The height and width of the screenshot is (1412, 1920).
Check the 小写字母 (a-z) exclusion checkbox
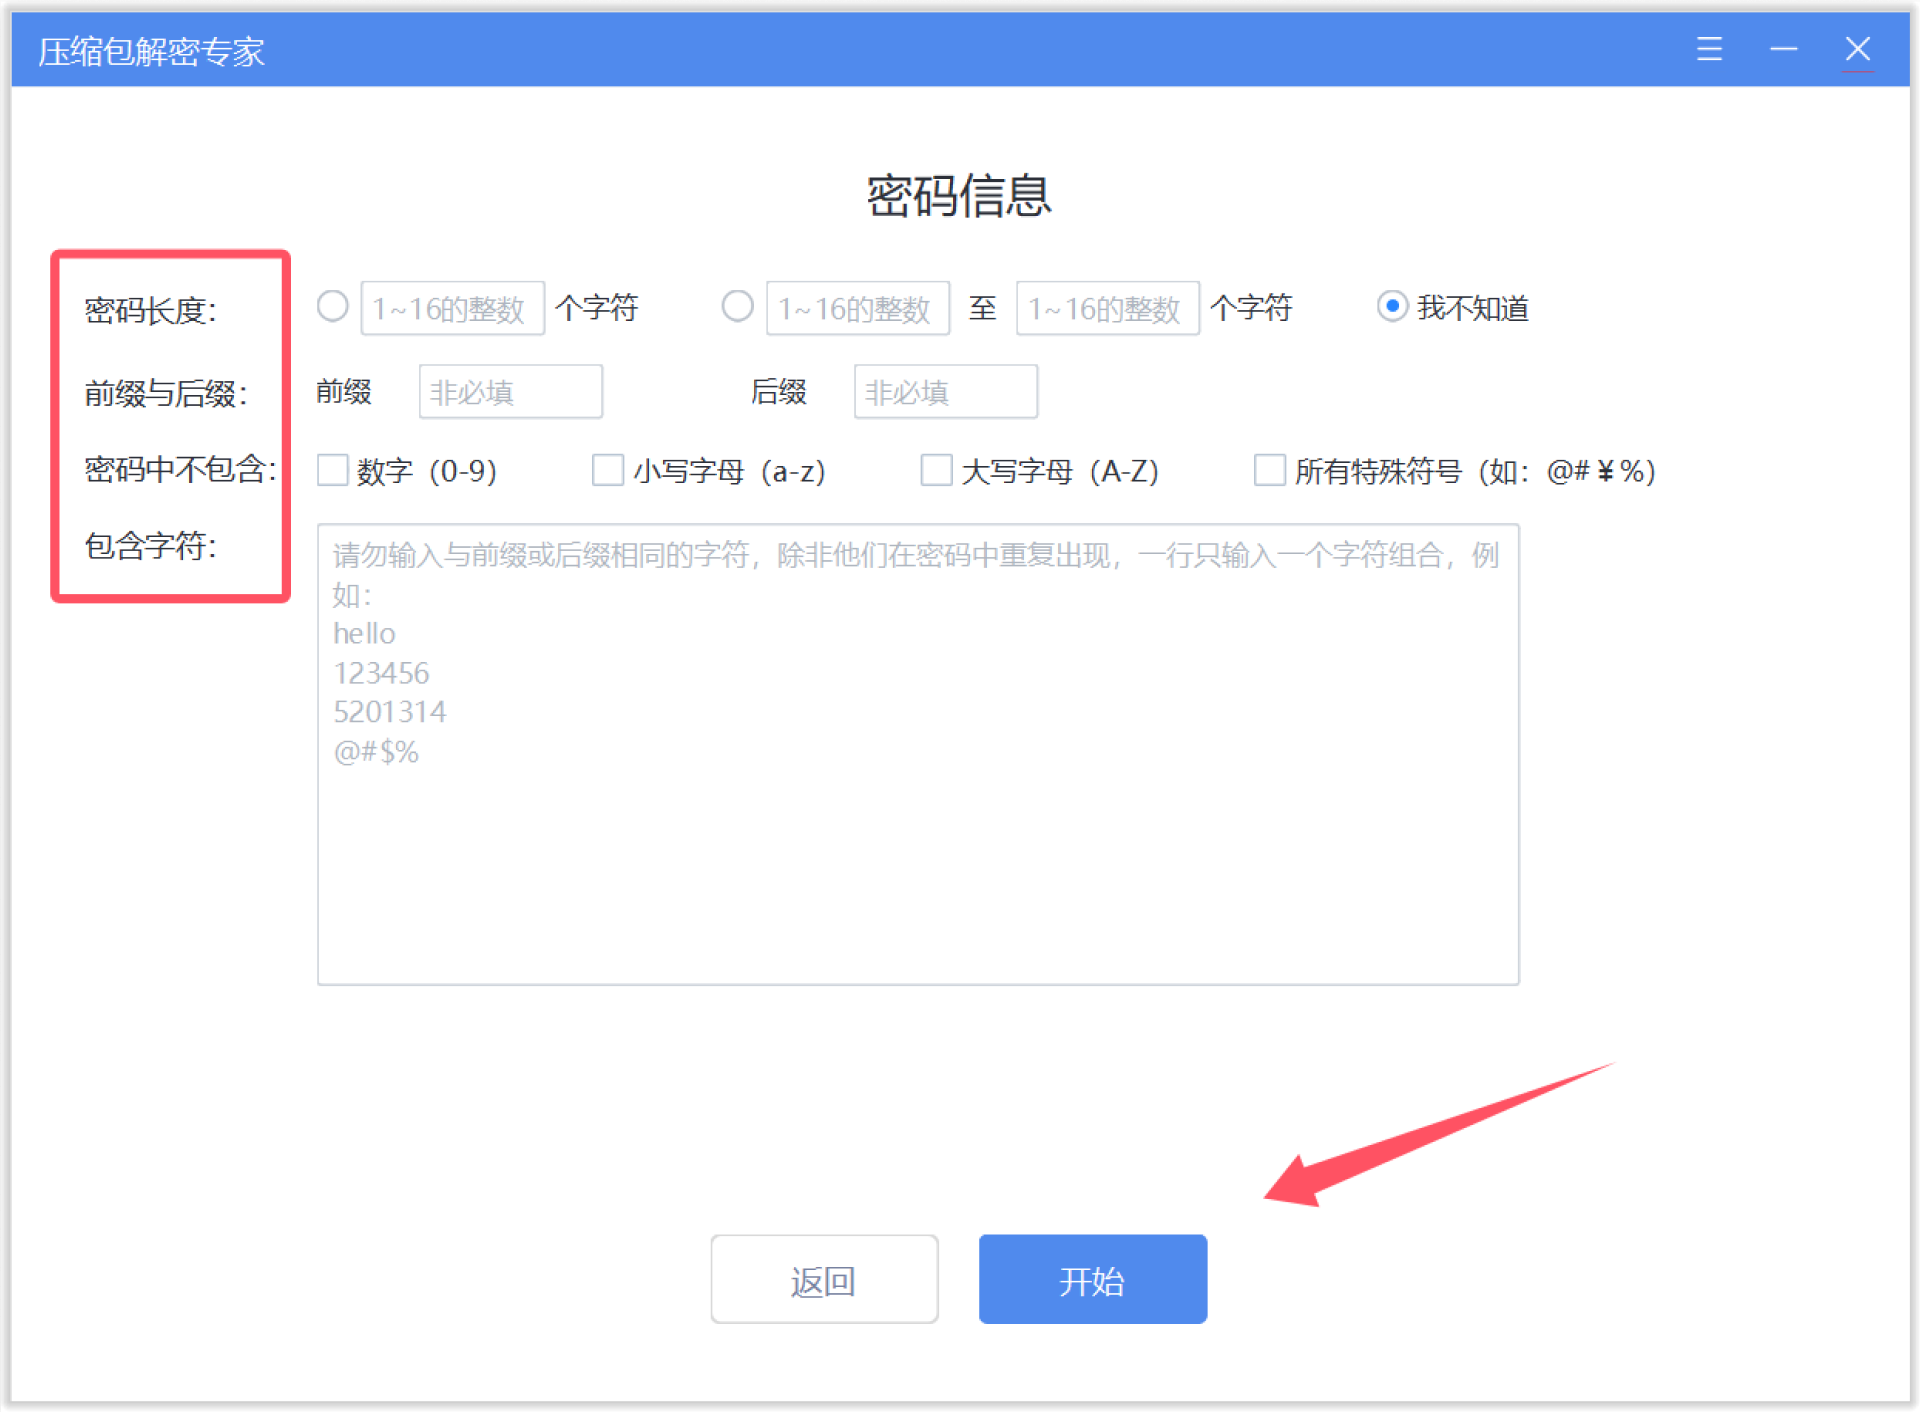pos(608,470)
